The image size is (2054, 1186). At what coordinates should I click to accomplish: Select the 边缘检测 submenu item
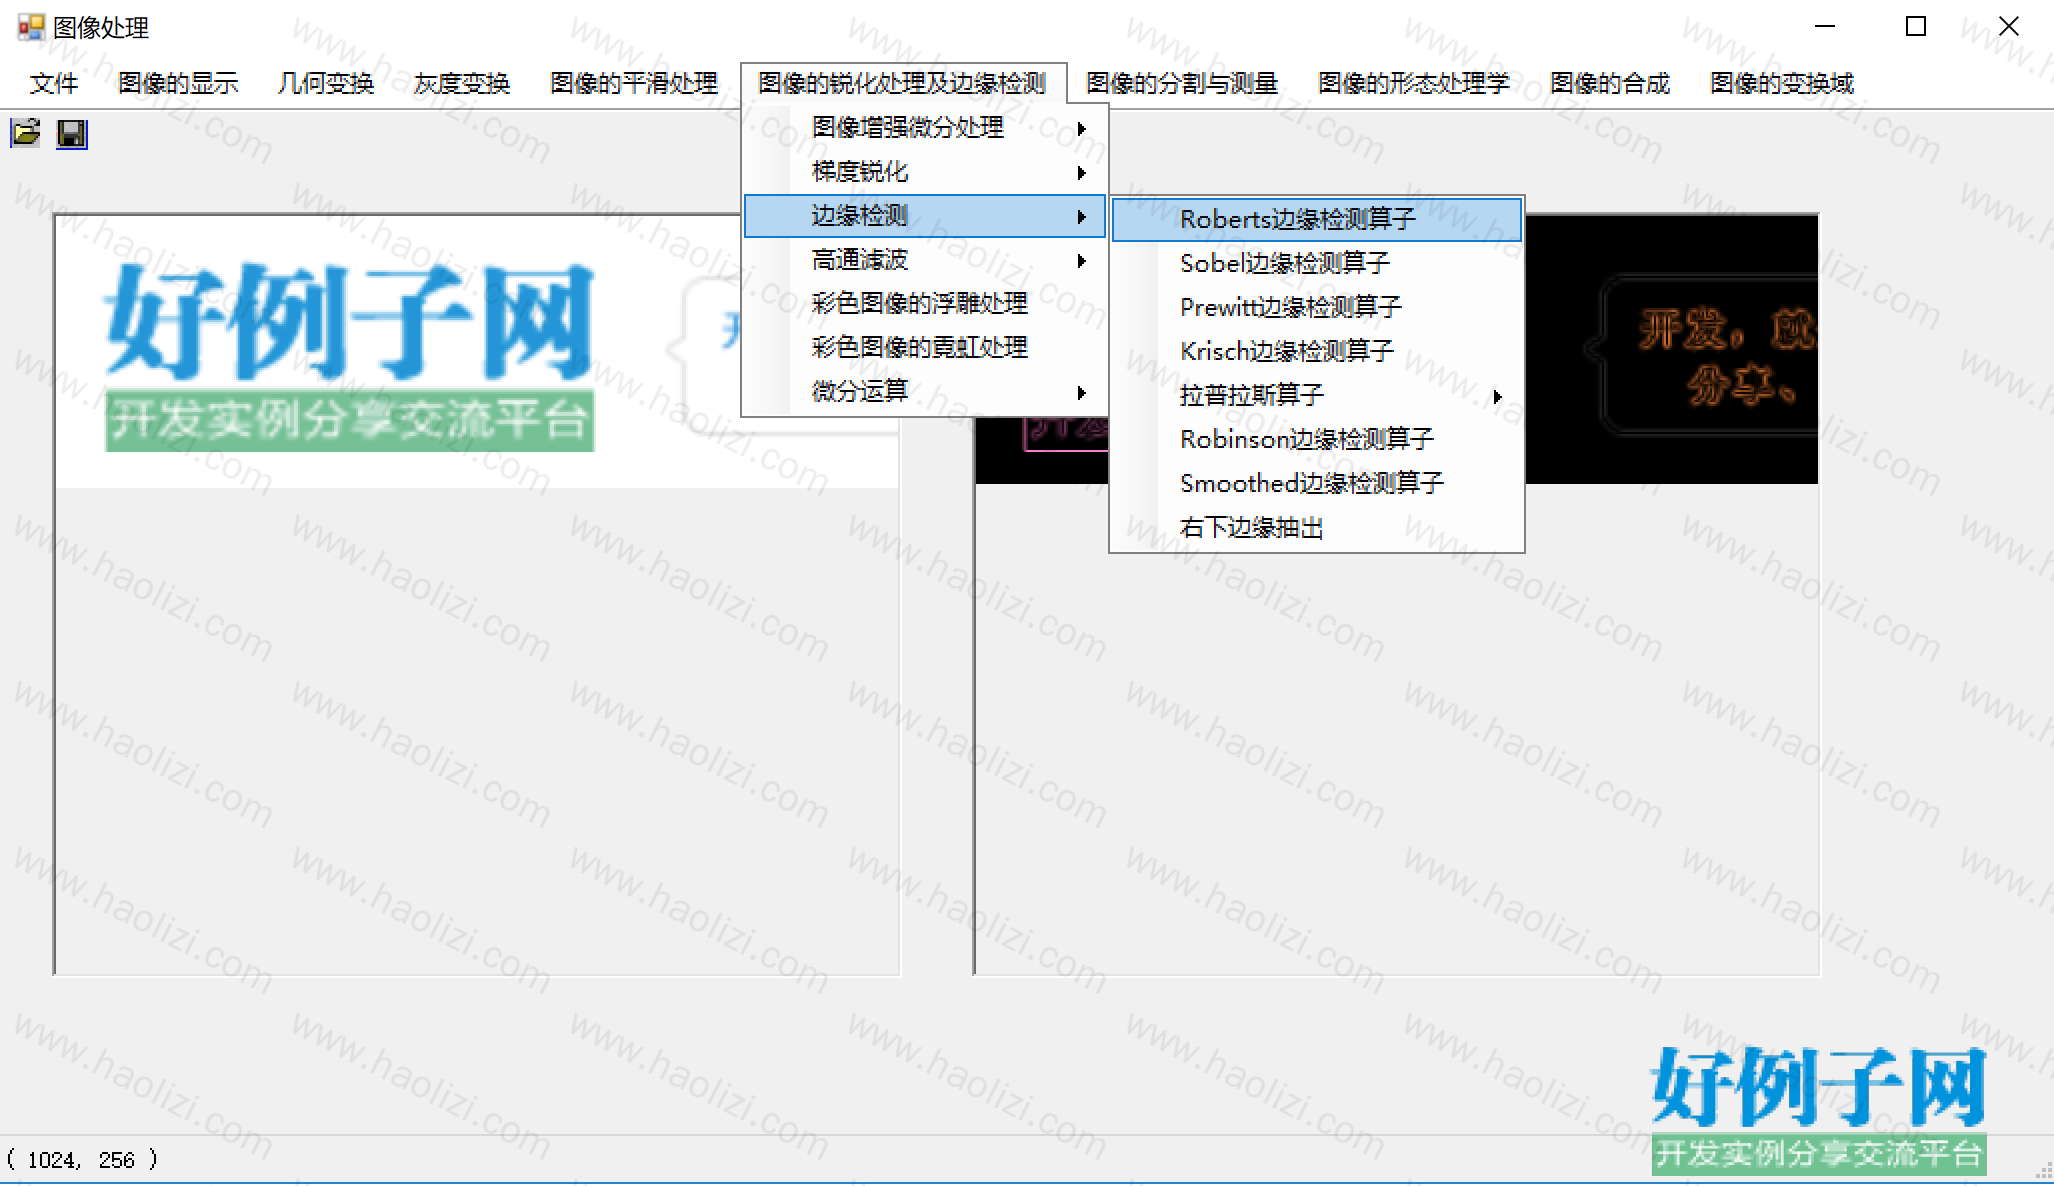(925, 216)
